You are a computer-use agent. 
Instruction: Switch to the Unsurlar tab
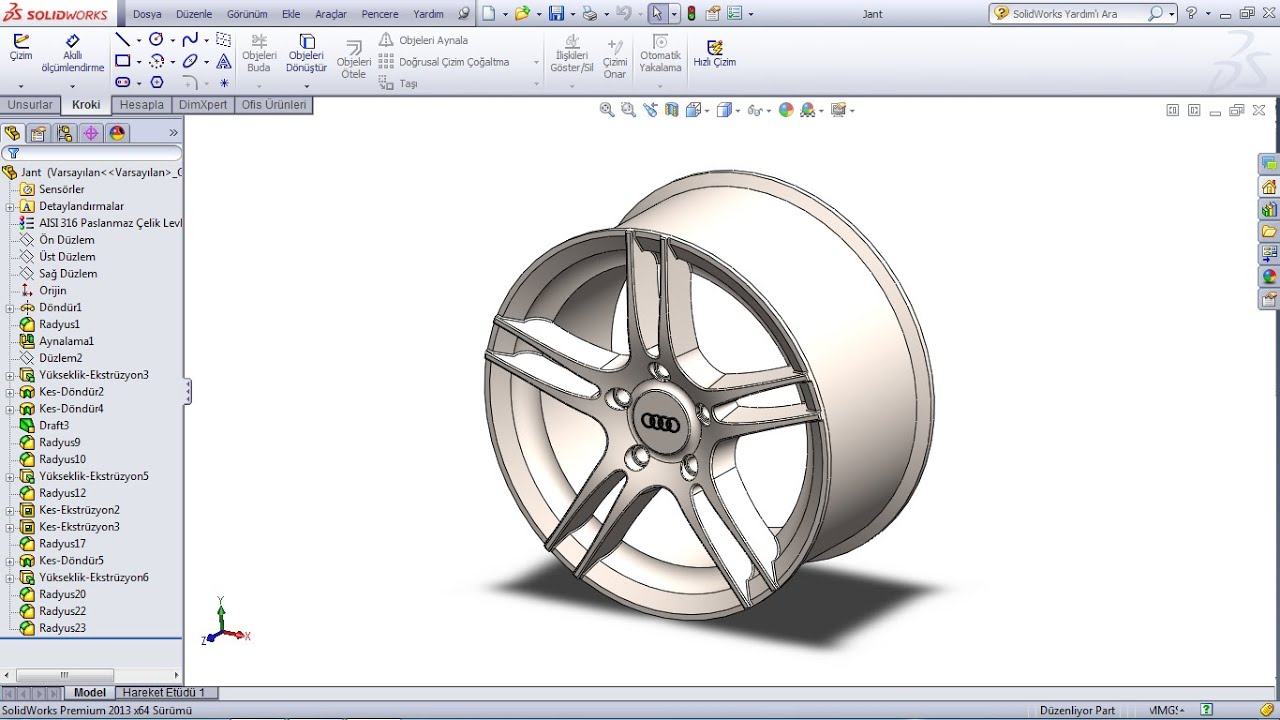[30, 104]
